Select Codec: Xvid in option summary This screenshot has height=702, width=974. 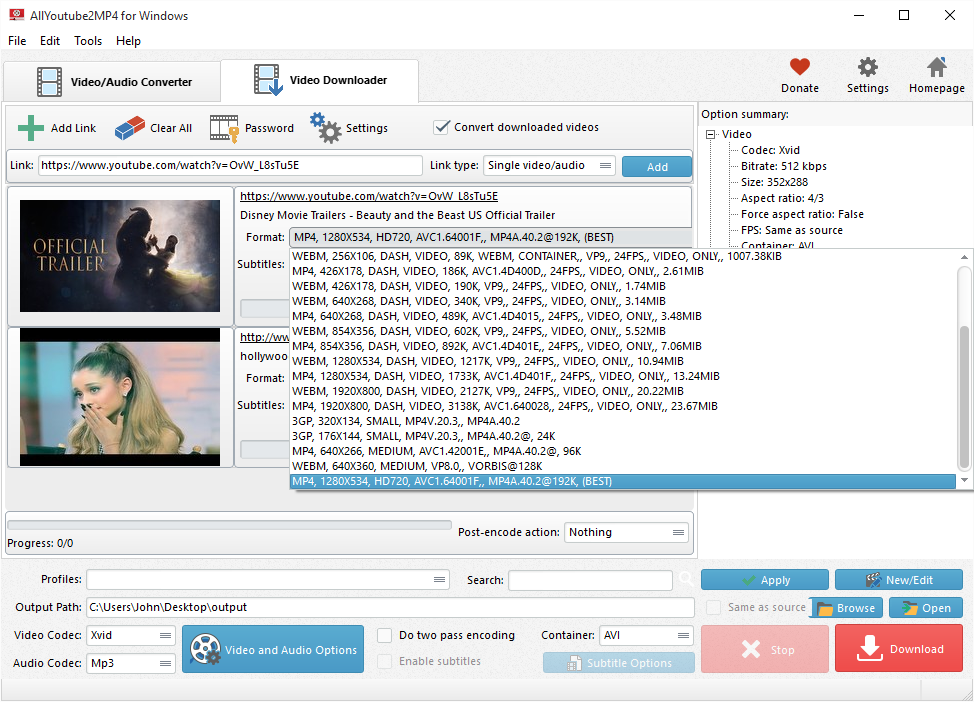(x=770, y=150)
